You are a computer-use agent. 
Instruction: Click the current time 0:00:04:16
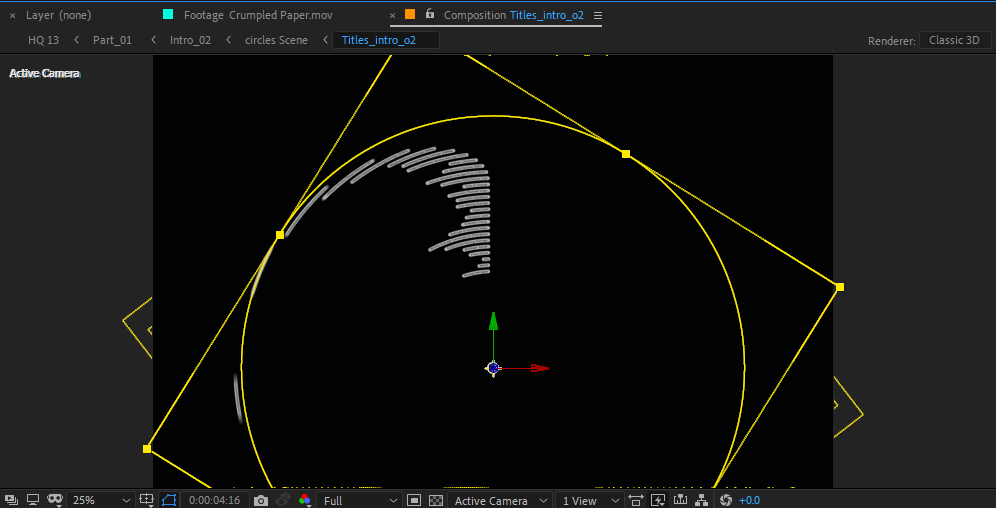coord(215,500)
